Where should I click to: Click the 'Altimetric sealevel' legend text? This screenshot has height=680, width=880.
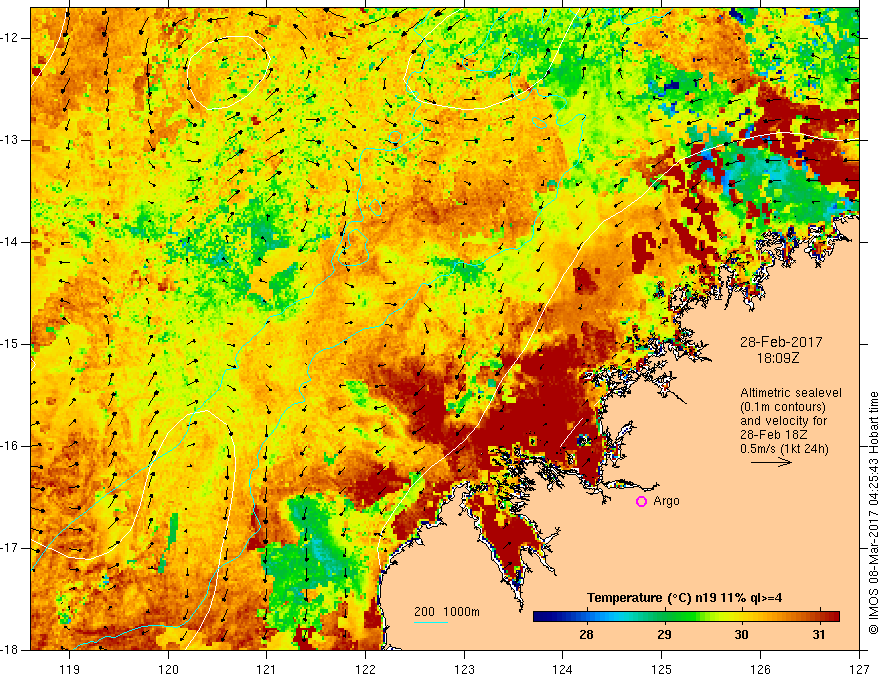click(791, 393)
